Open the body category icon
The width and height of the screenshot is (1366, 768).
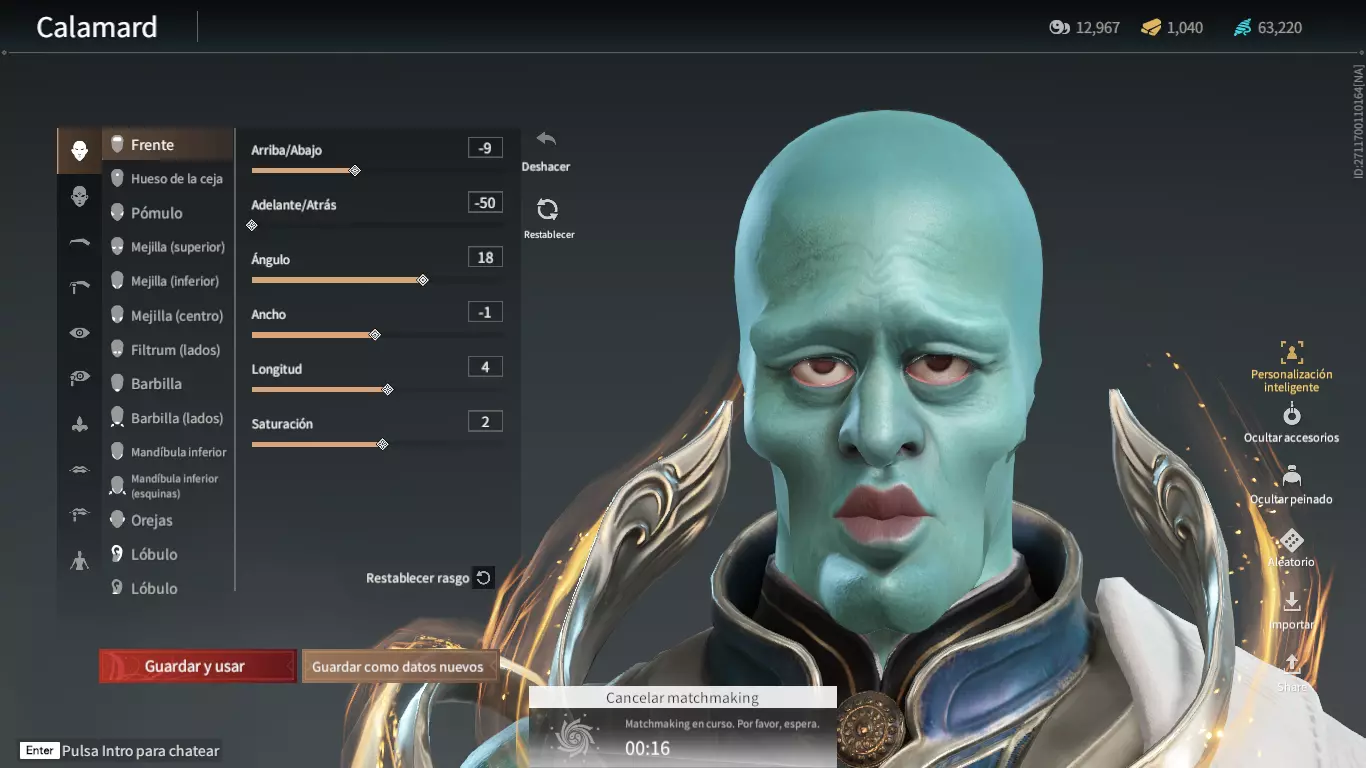[79, 561]
